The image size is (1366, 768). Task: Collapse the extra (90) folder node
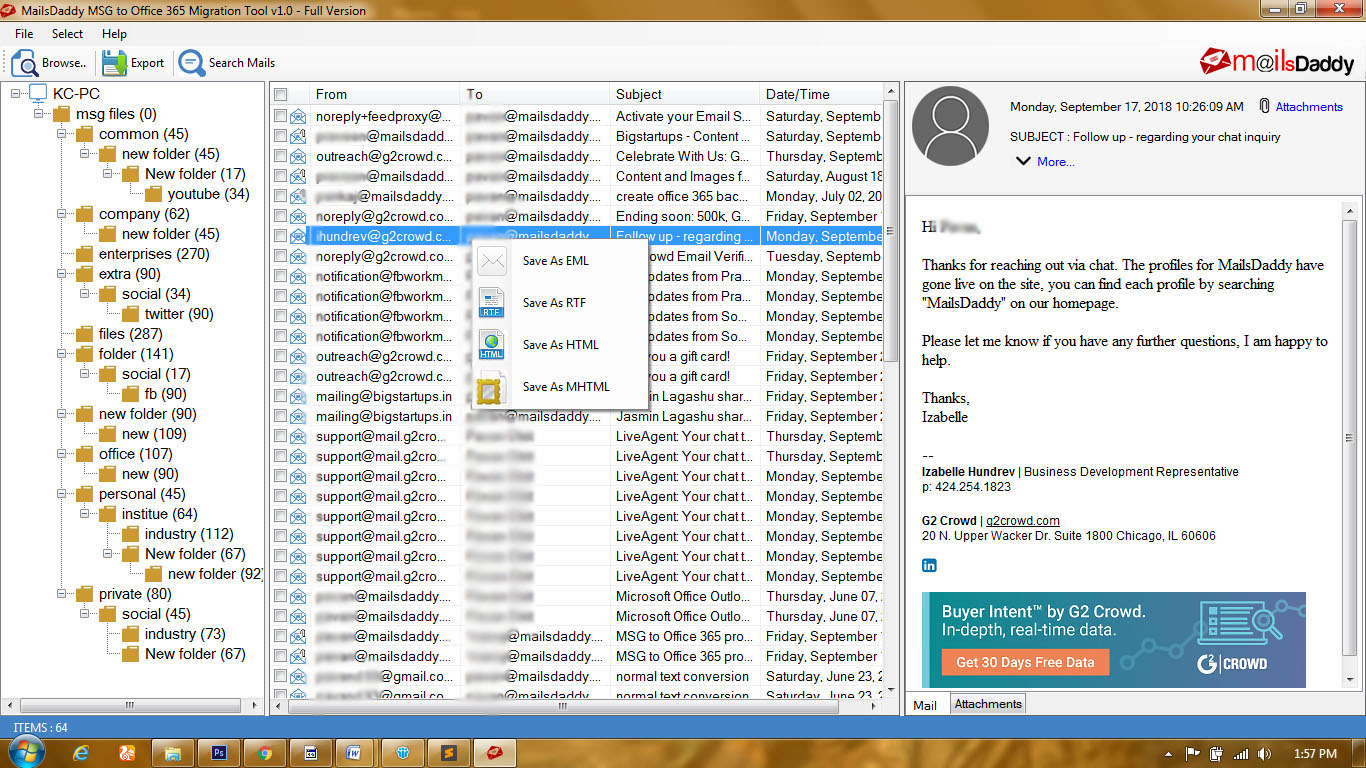pyautogui.click(x=62, y=274)
